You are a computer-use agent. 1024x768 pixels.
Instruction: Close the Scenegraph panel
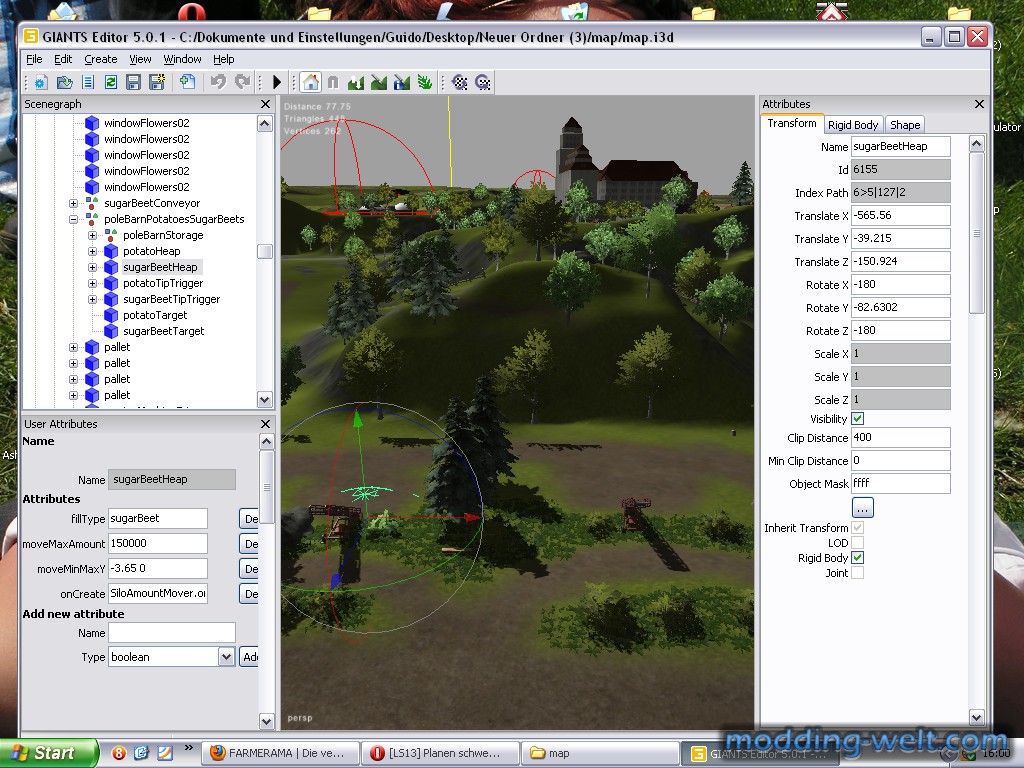(x=265, y=104)
